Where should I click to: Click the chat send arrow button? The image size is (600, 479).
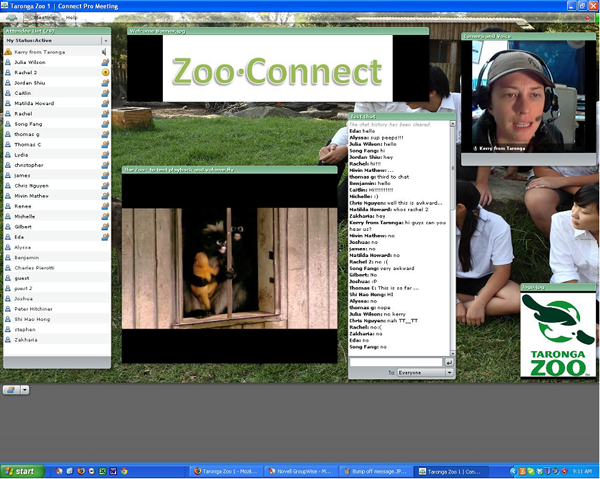[449, 362]
